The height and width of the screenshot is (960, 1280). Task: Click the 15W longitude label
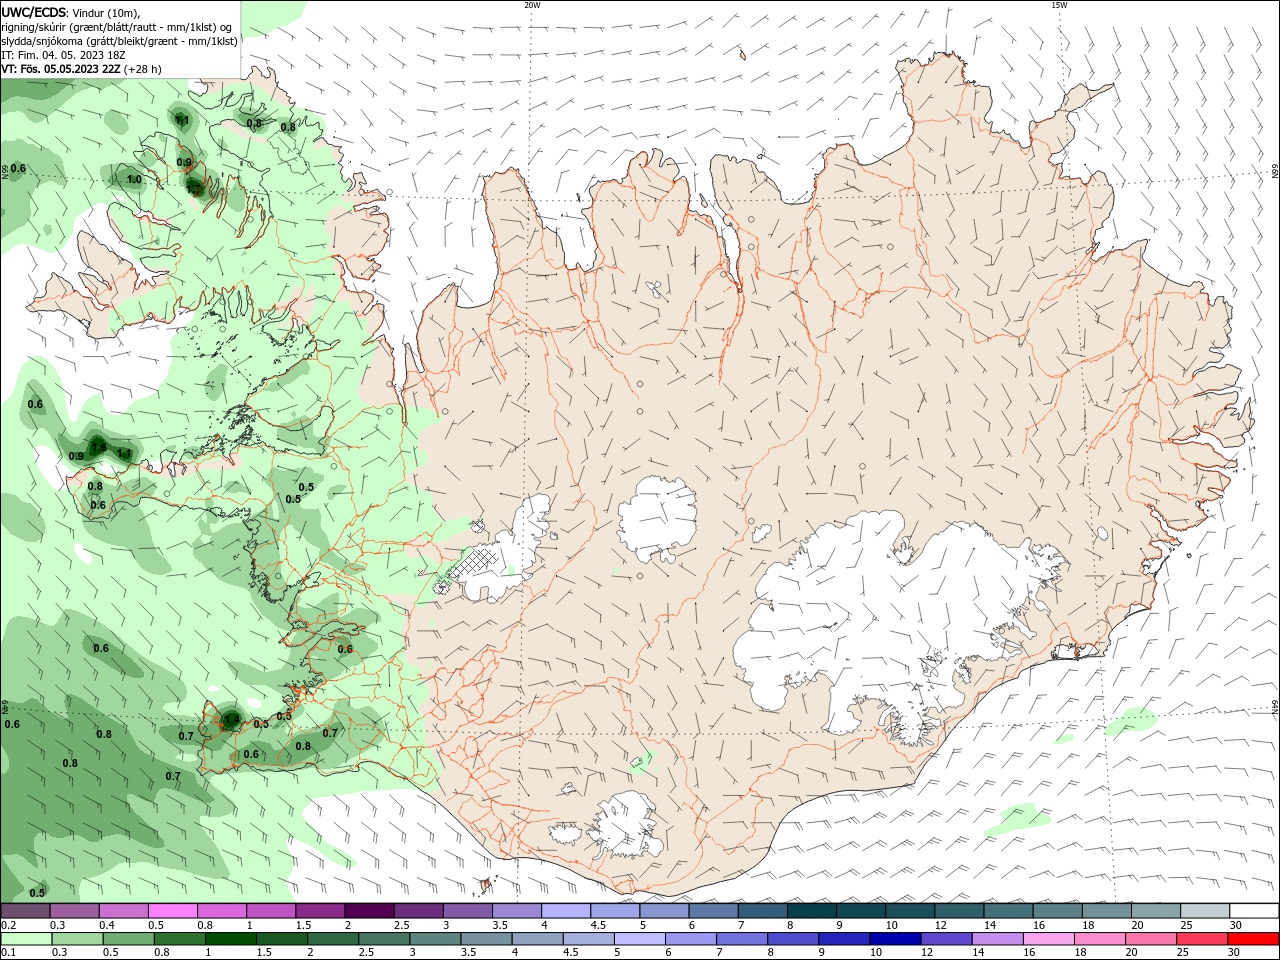[x=1059, y=5]
